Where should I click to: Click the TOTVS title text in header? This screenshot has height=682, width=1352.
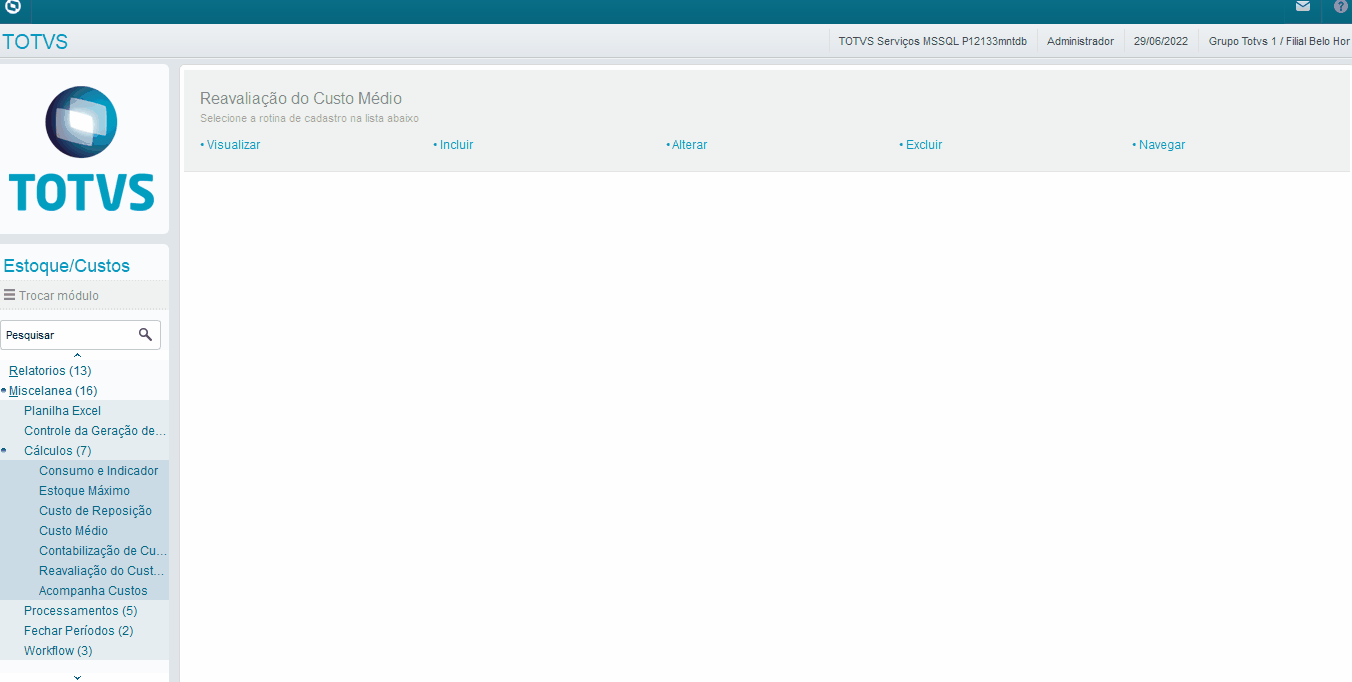(x=35, y=42)
